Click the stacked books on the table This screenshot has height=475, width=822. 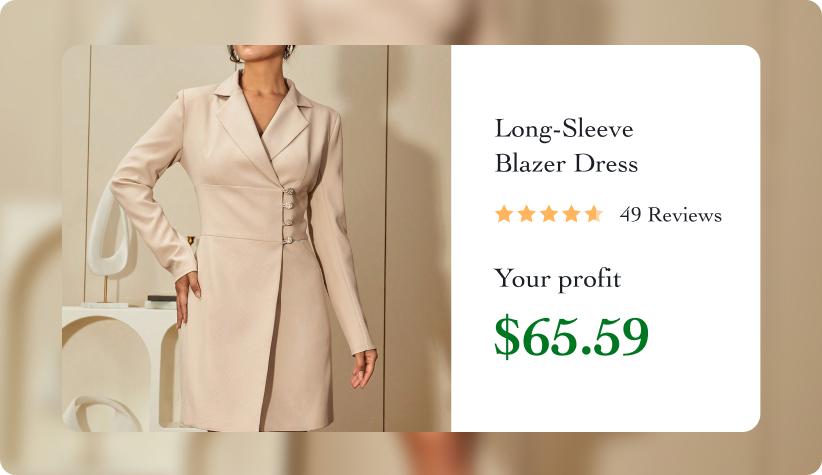(160, 302)
